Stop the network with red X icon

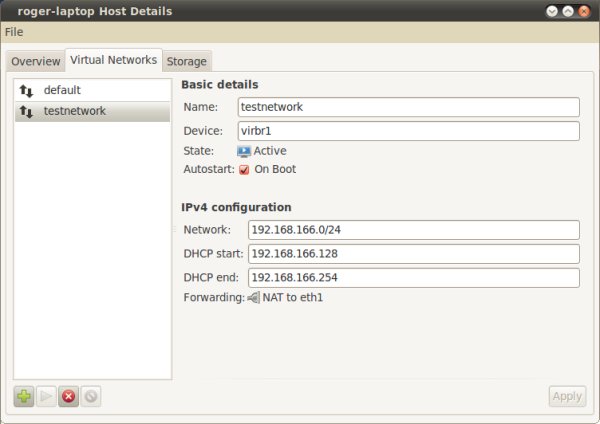pos(69,396)
